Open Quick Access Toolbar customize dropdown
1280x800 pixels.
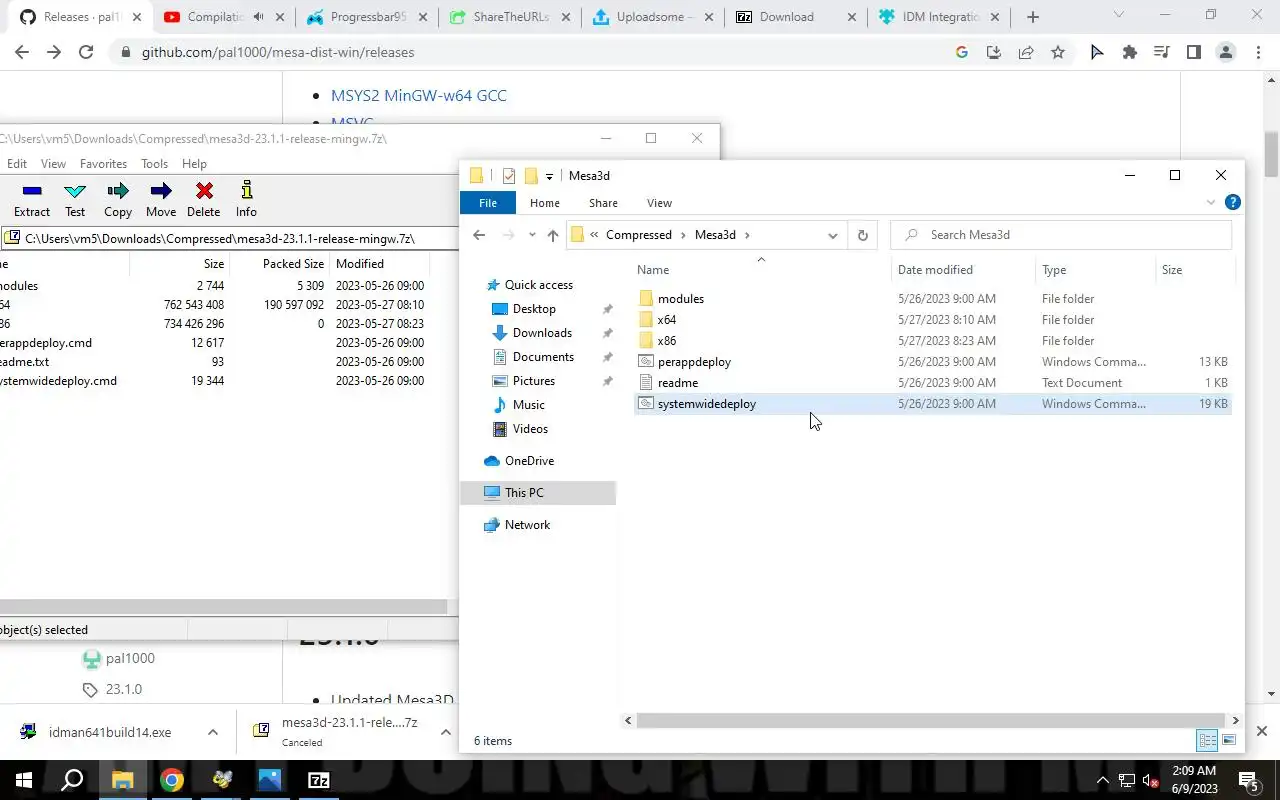[549, 176]
